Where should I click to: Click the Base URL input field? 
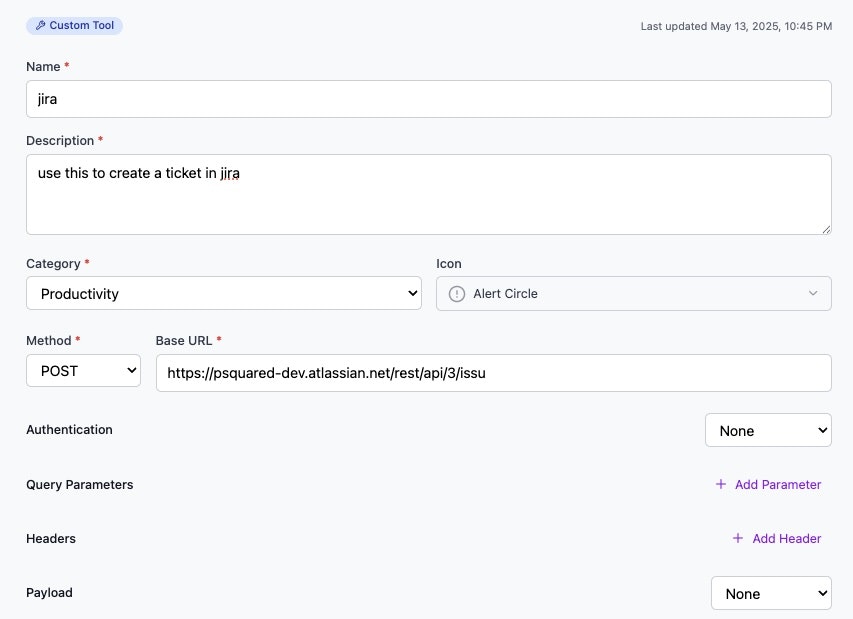click(493, 373)
